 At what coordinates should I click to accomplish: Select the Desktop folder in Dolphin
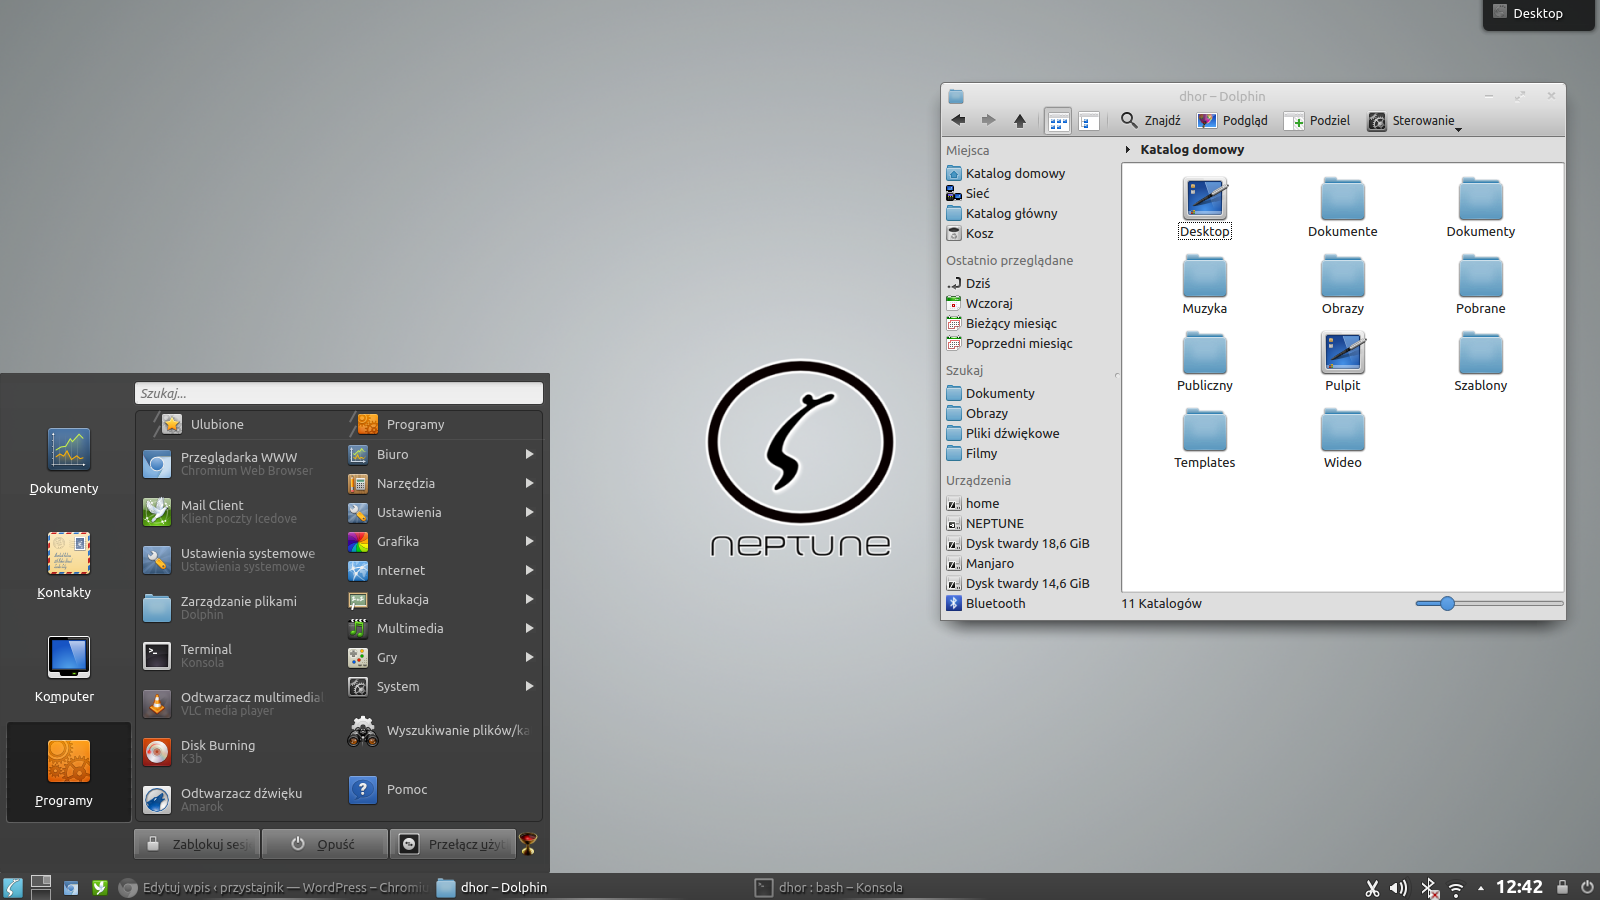(1205, 208)
